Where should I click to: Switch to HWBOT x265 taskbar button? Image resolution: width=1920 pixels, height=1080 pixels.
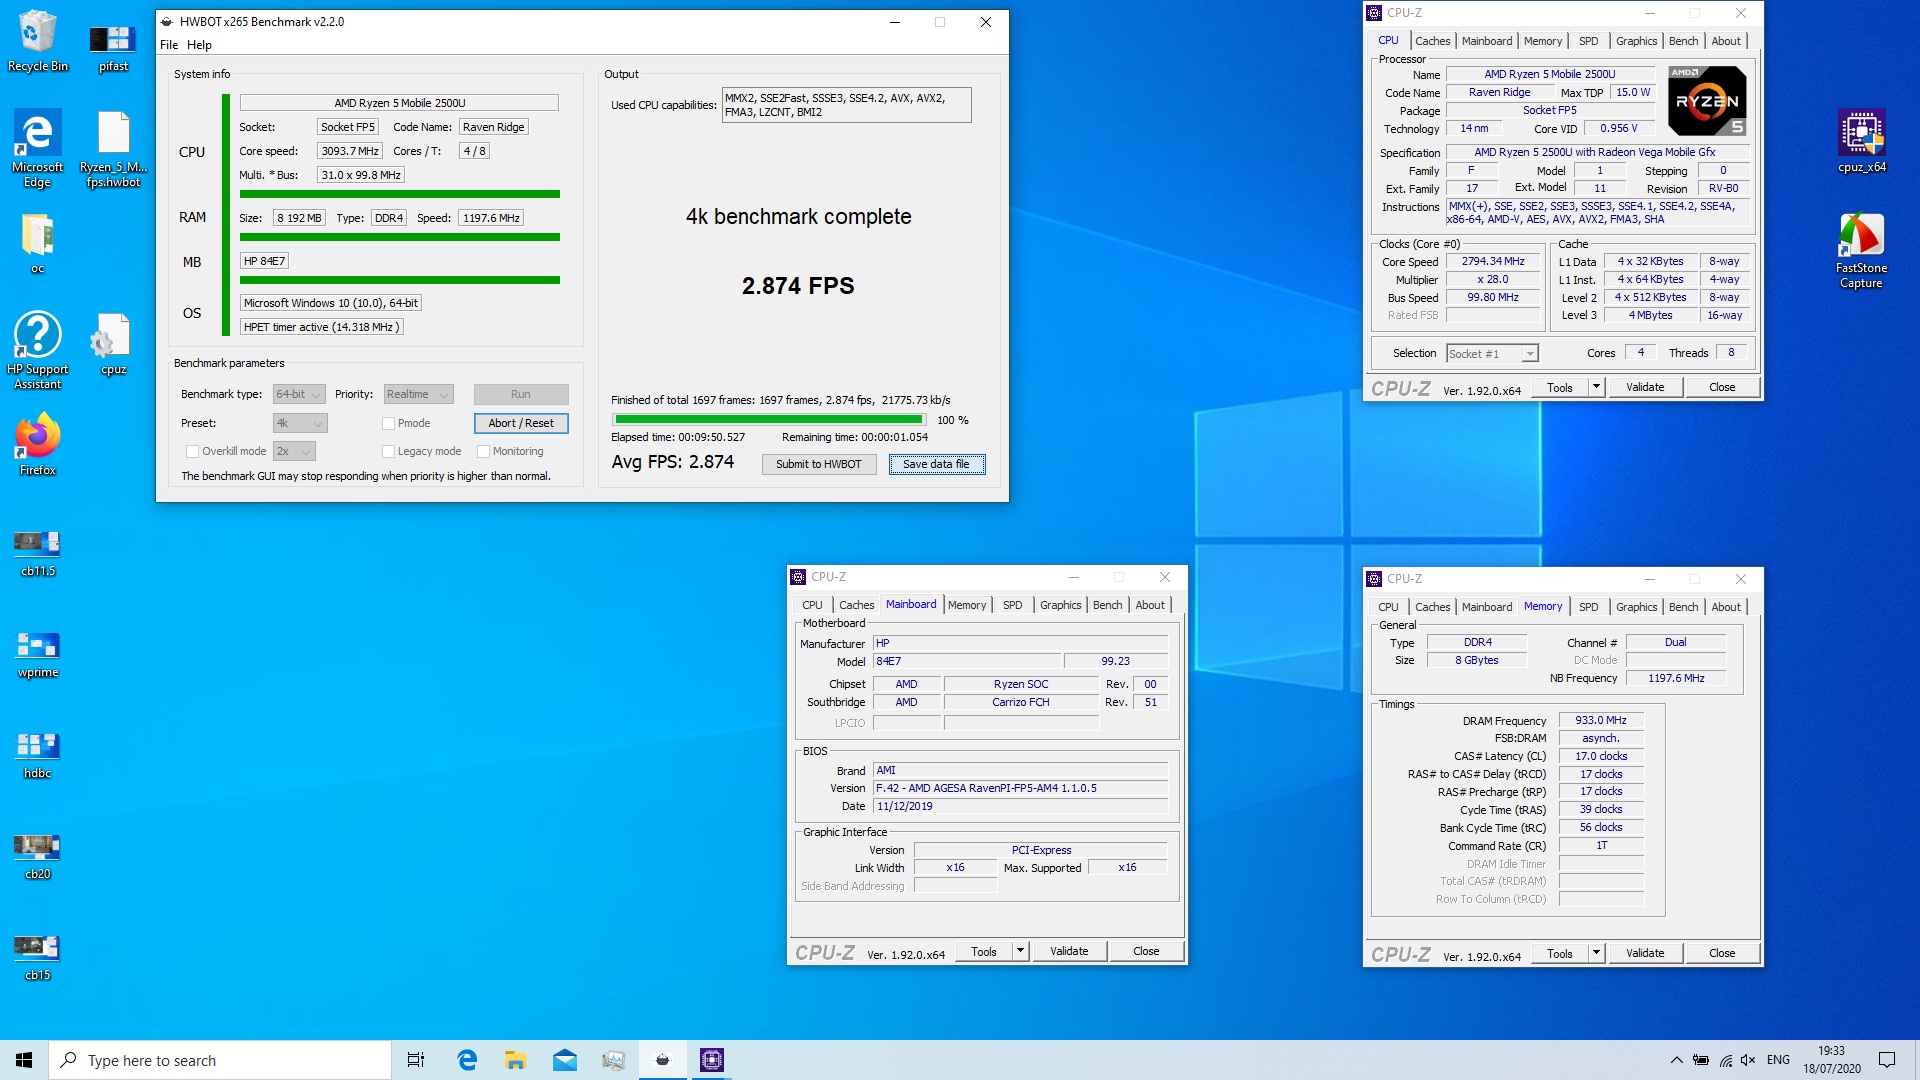point(662,1060)
